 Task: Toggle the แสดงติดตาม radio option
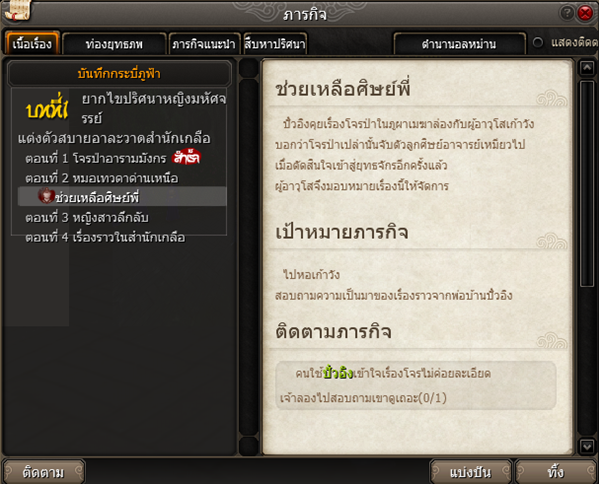tap(537, 42)
